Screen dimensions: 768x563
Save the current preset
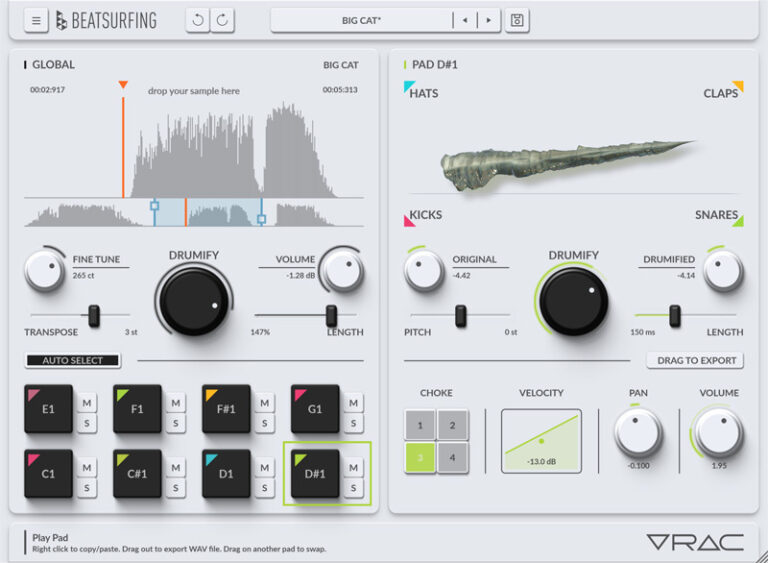517,21
